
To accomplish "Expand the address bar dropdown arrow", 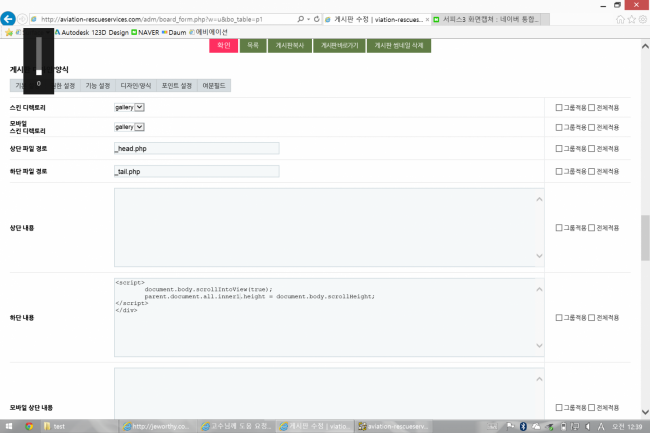I will (x=308, y=19).
